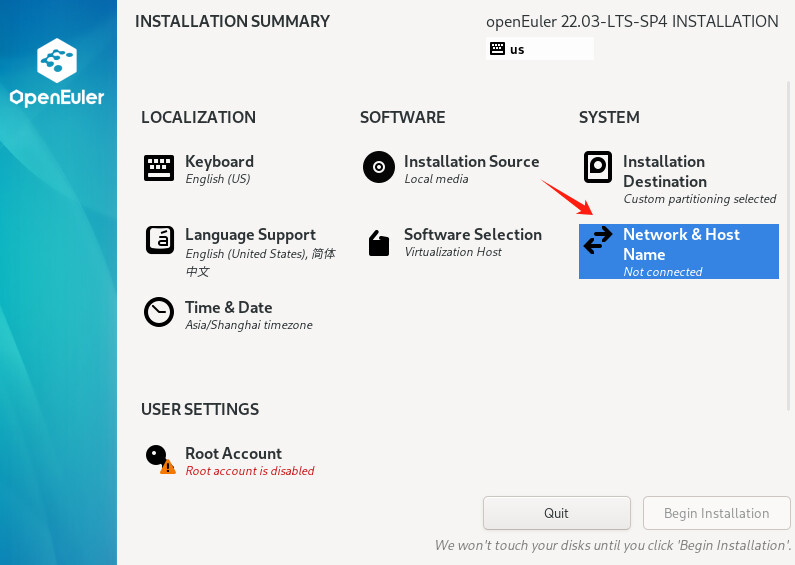
Task: Select the 'Network & Host Name' entry
Action: (679, 252)
